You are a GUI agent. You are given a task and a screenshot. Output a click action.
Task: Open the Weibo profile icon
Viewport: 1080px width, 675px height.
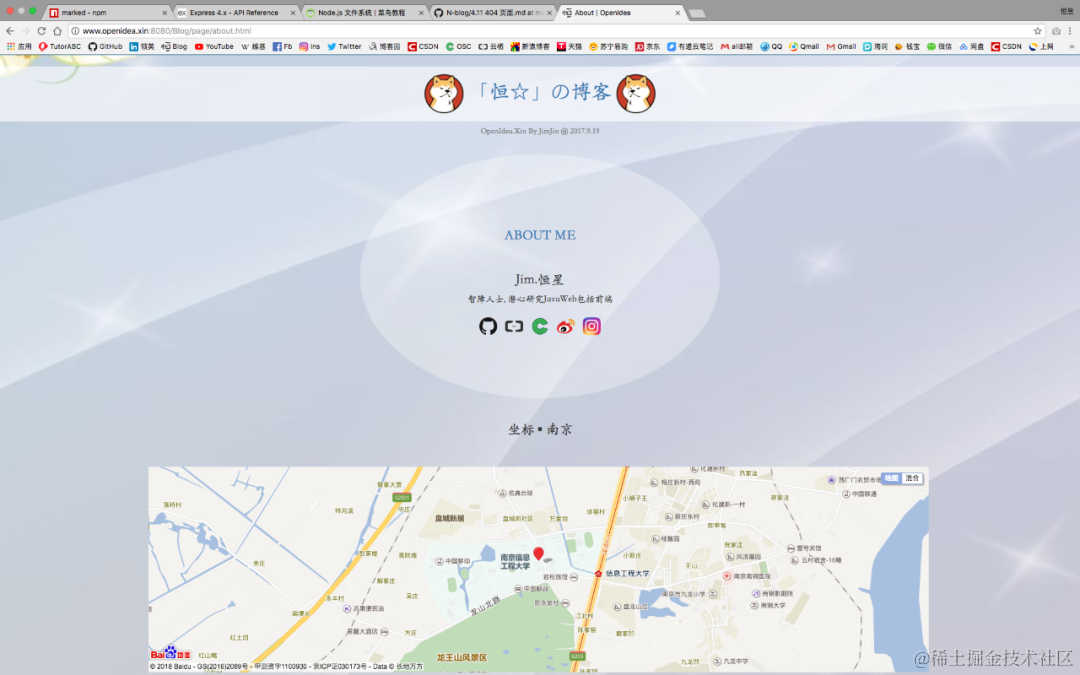pos(565,326)
